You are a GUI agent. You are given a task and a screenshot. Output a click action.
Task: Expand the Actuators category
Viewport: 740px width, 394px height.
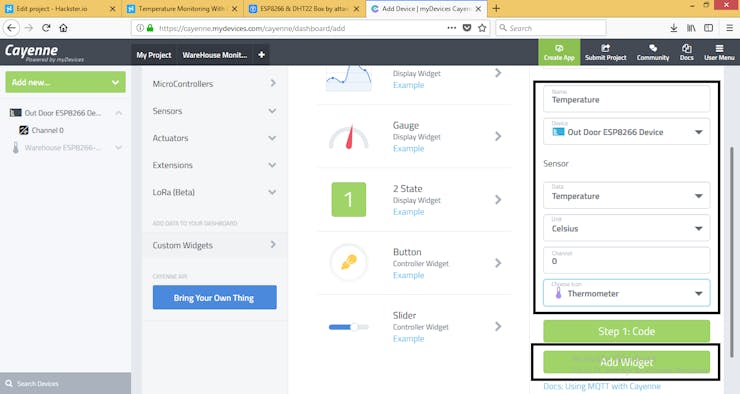point(215,138)
